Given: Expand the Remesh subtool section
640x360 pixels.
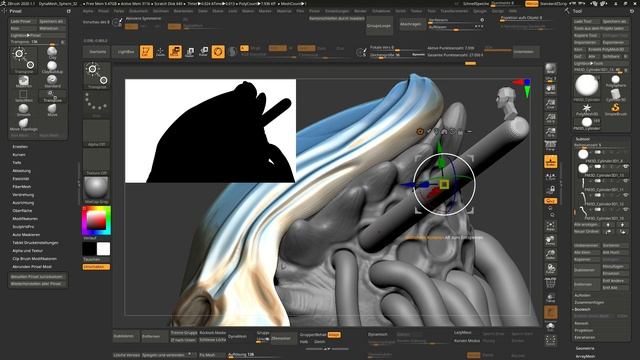Looking at the screenshot, I should tap(582, 323).
